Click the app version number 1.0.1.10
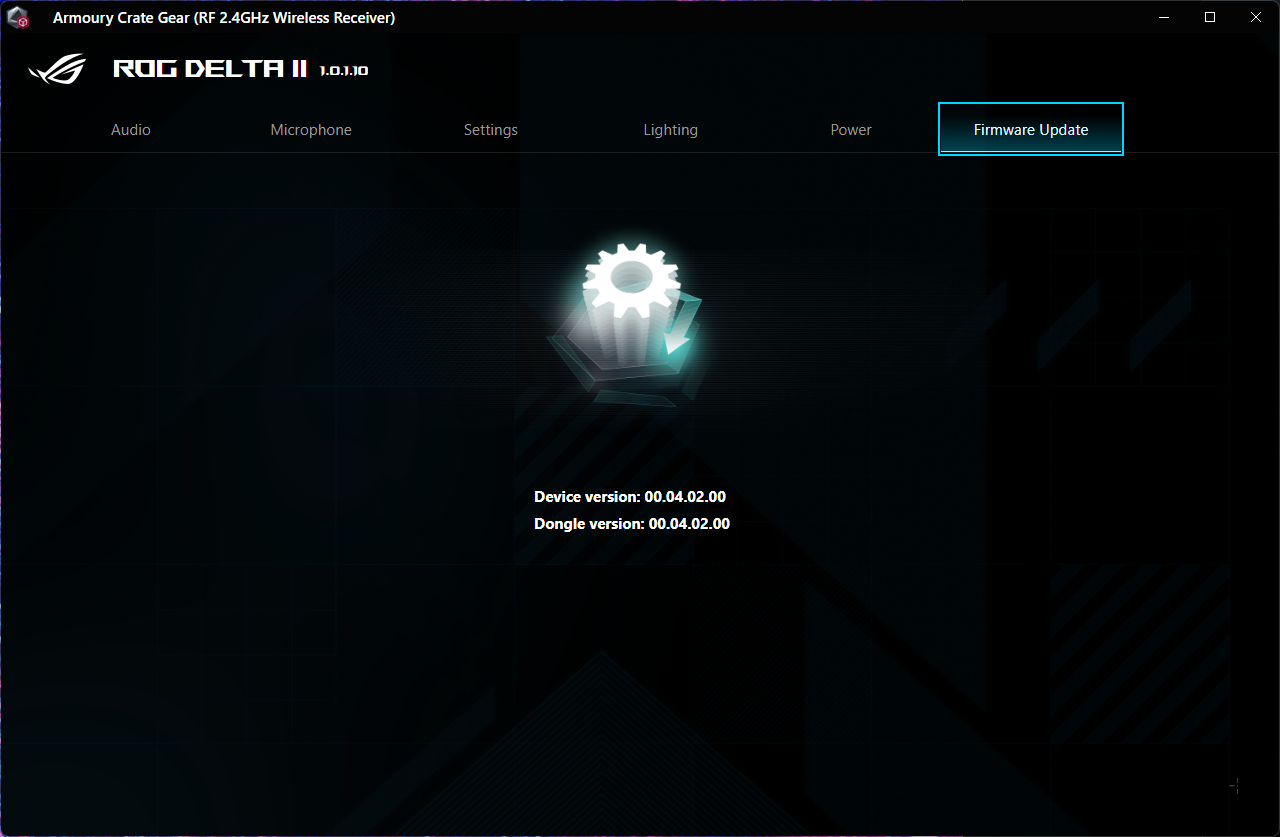Screen dimensions: 1280x837 pos(344,71)
